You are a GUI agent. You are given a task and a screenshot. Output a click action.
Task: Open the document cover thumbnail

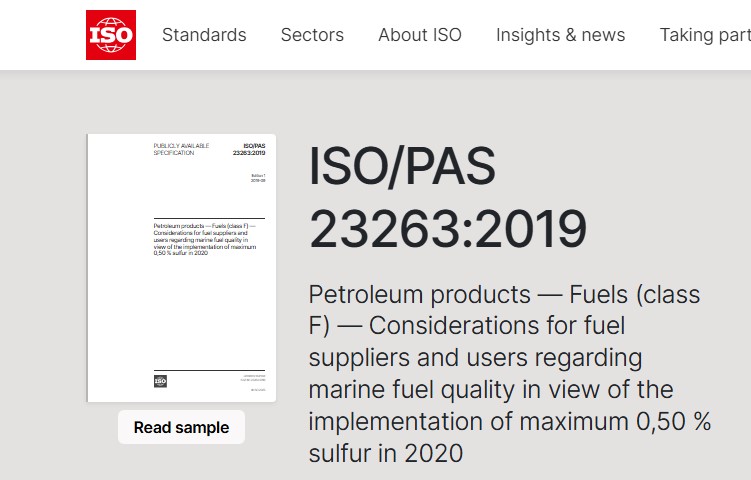[182, 268]
